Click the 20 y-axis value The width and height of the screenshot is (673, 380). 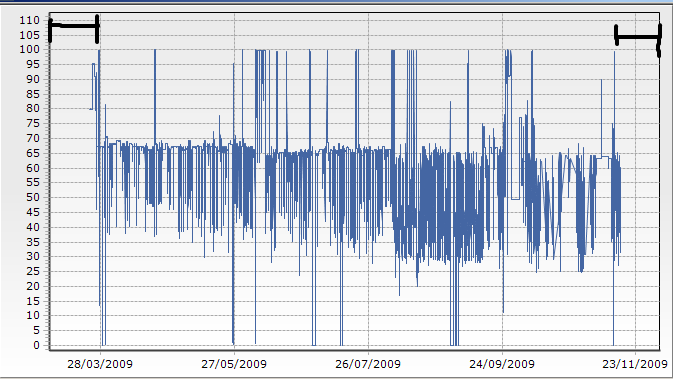33,286
